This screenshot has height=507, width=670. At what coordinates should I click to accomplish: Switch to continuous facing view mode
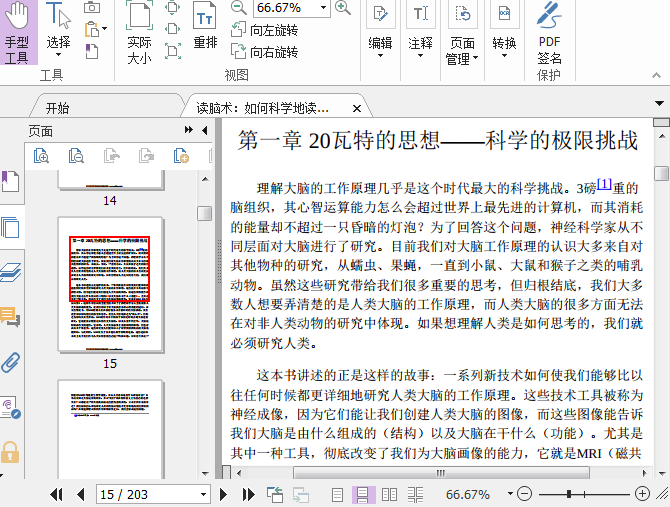[415, 495]
